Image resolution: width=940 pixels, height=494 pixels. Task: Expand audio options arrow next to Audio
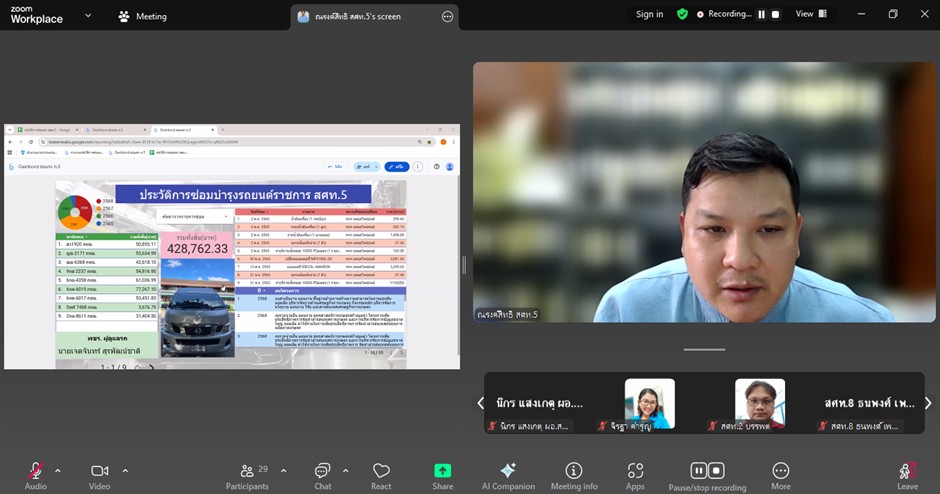coord(58,470)
